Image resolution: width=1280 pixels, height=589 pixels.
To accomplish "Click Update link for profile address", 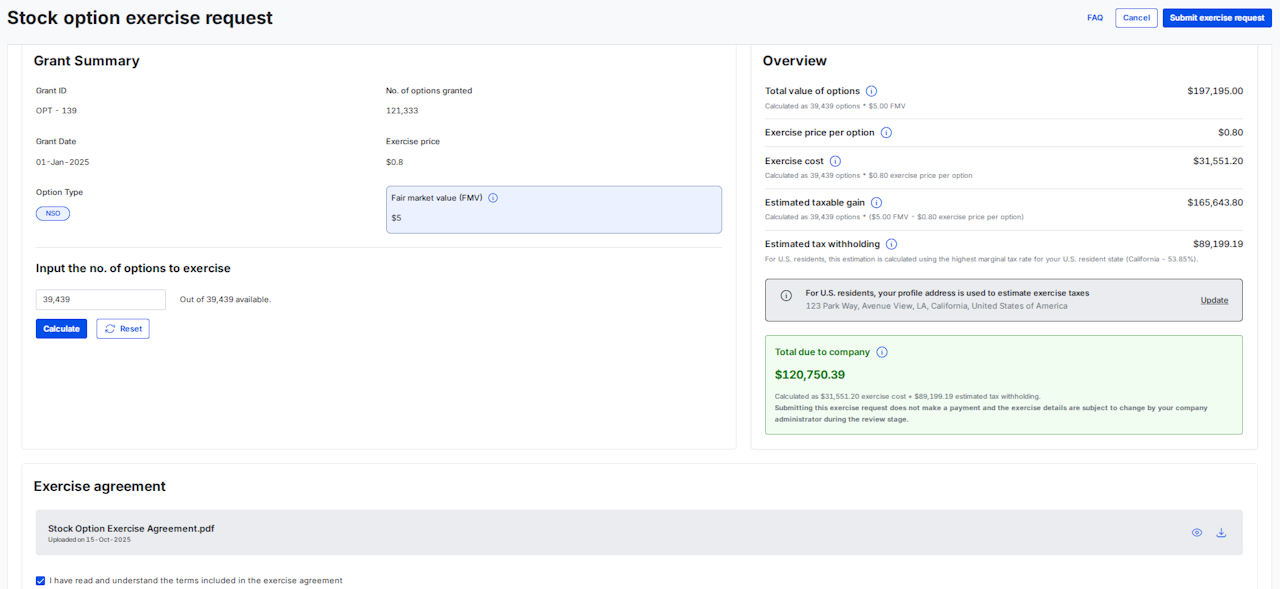I will coord(1214,300).
